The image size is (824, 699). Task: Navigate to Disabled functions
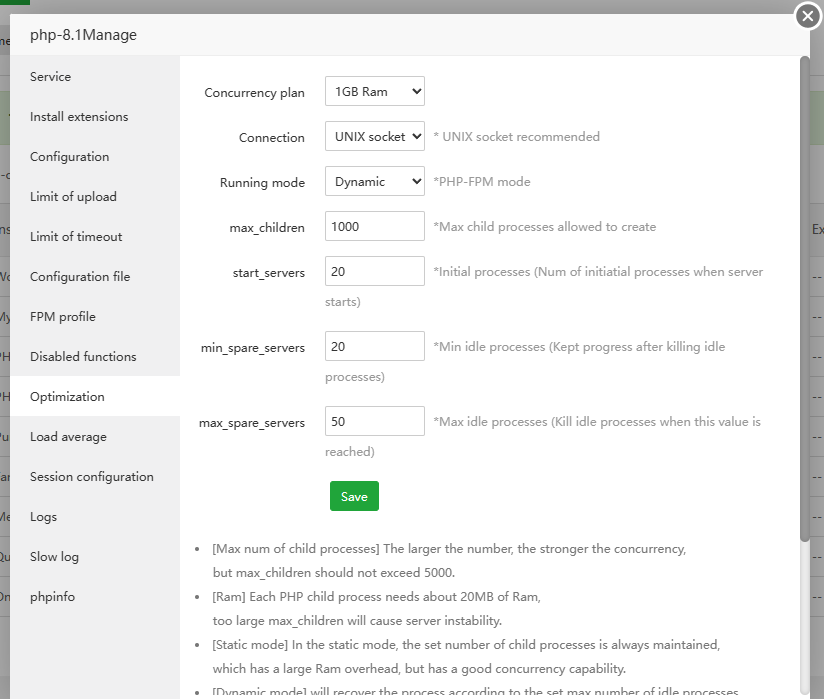83,357
